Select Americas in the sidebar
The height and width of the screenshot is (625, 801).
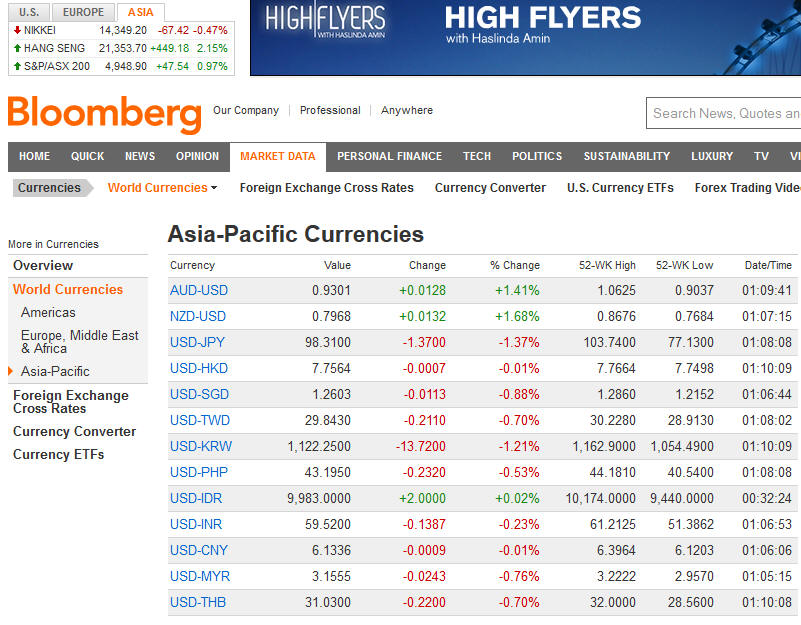(48, 312)
